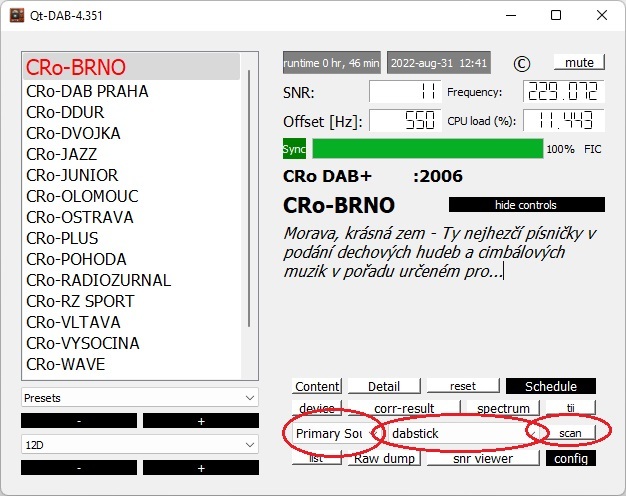Select CRo-VYSOCINA service
The height and width of the screenshot is (496, 626).
coord(132,343)
